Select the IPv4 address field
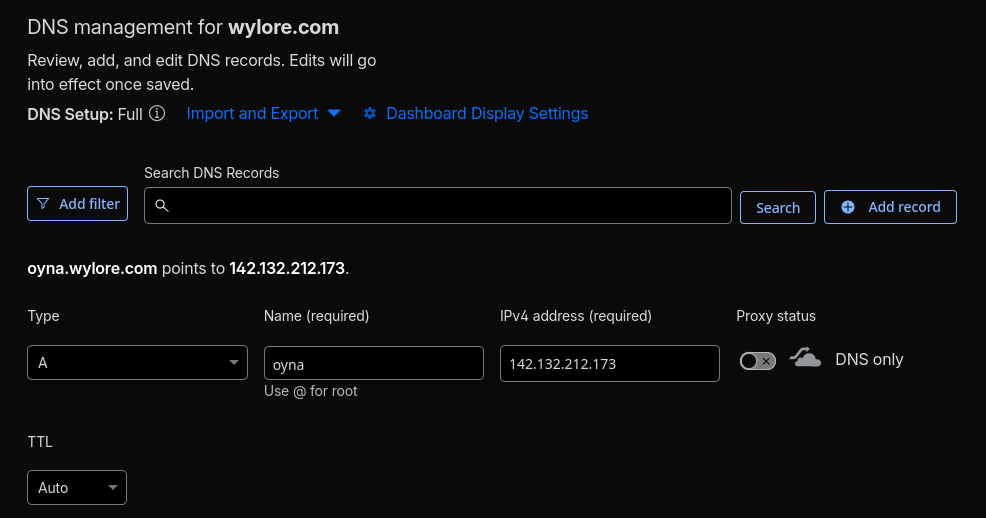The image size is (986, 518). pyautogui.click(x=609, y=364)
